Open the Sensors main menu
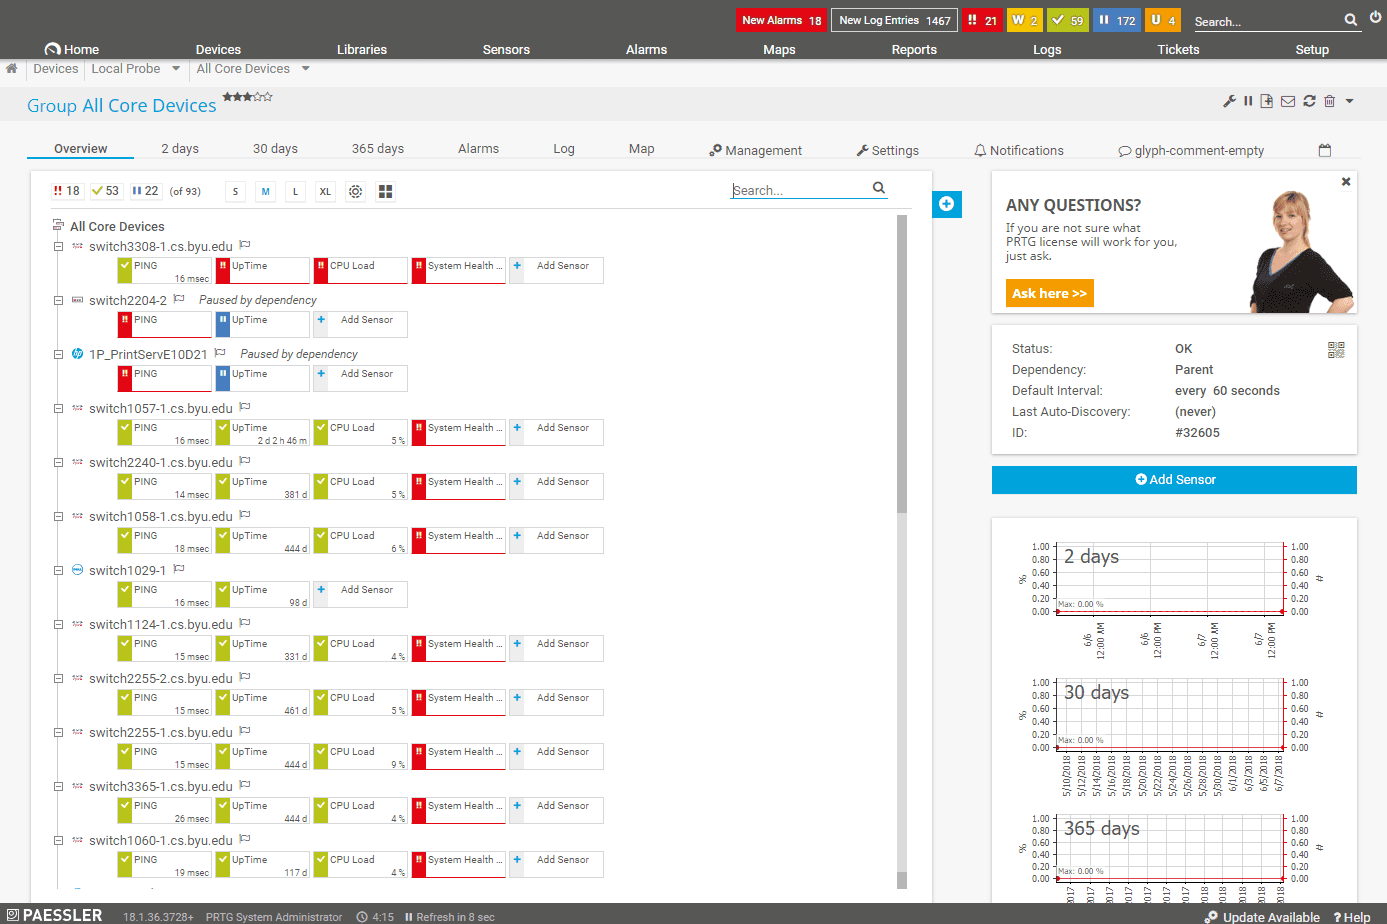This screenshot has height=924, width=1387. [506, 49]
